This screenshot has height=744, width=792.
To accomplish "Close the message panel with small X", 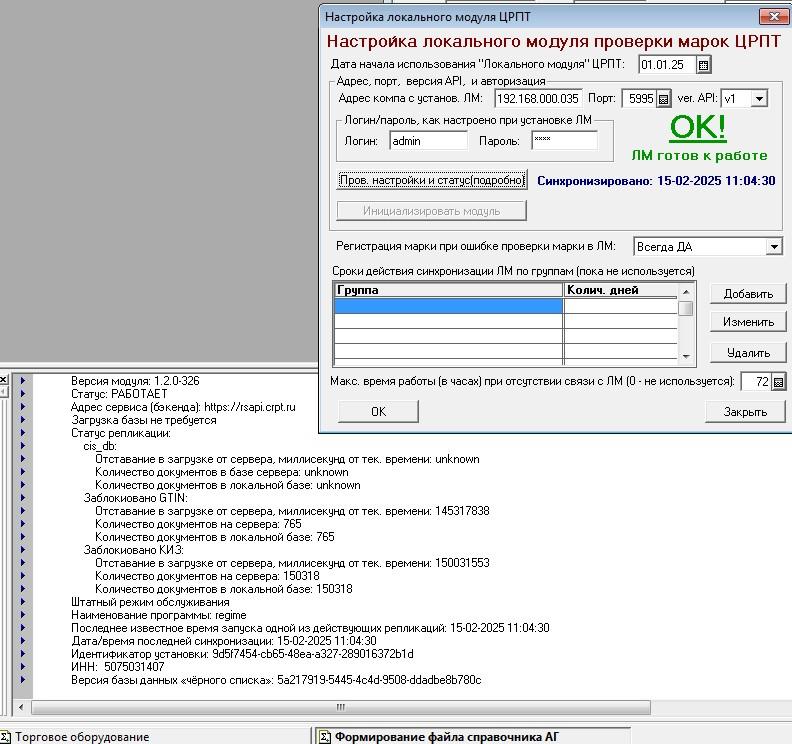I will 4,380.
